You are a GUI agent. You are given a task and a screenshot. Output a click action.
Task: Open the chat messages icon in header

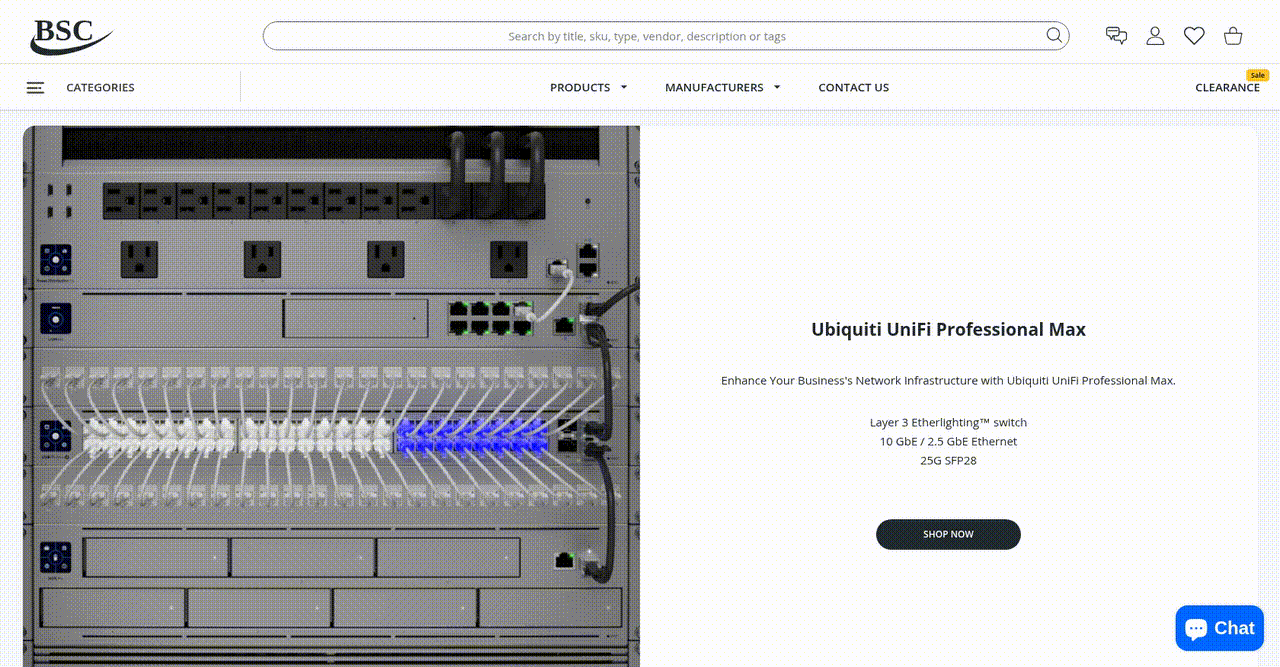tap(1116, 36)
